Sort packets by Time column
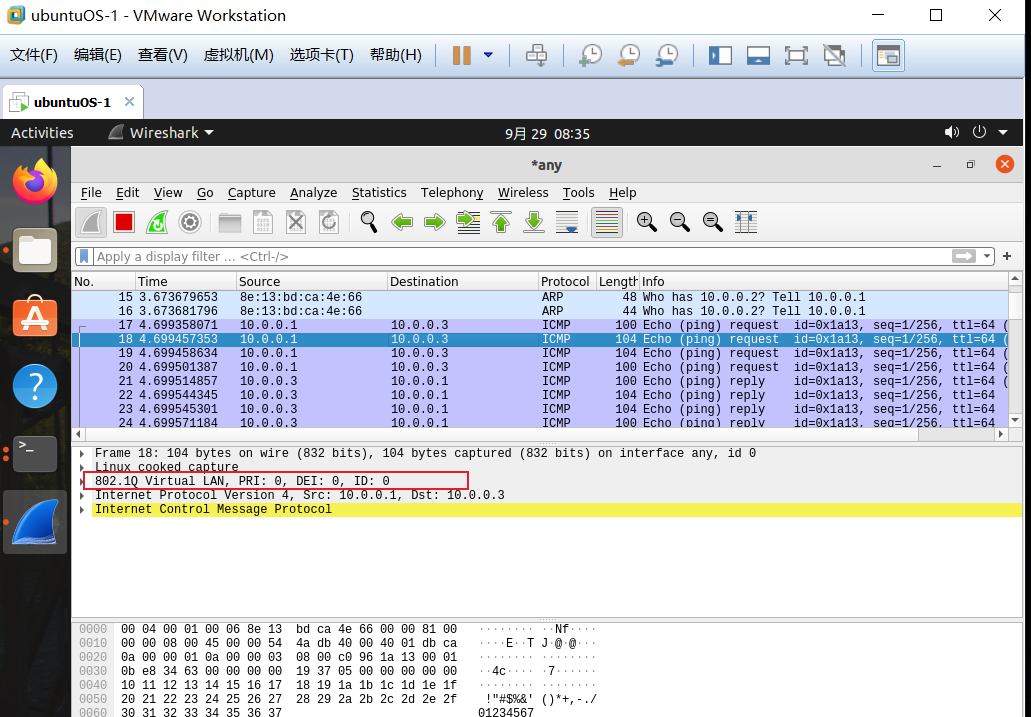 tap(185, 282)
